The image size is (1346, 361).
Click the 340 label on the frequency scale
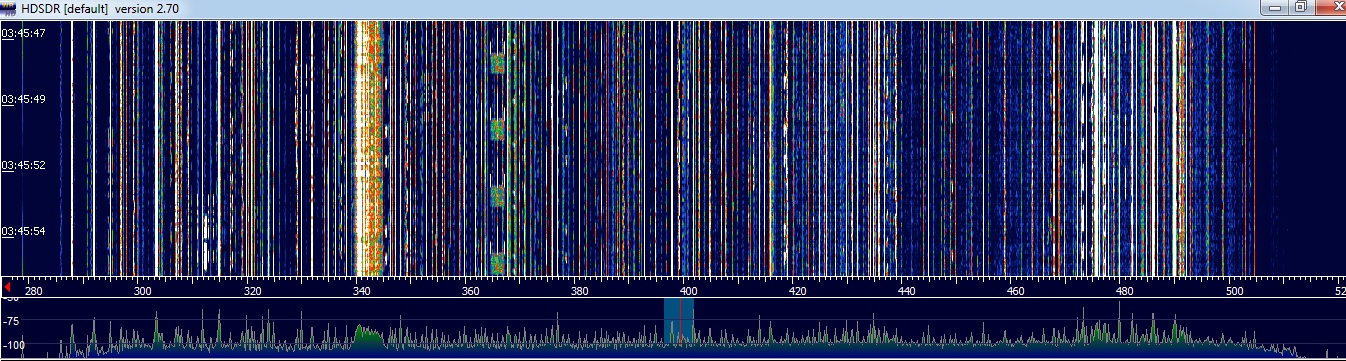pyautogui.click(x=361, y=291)
